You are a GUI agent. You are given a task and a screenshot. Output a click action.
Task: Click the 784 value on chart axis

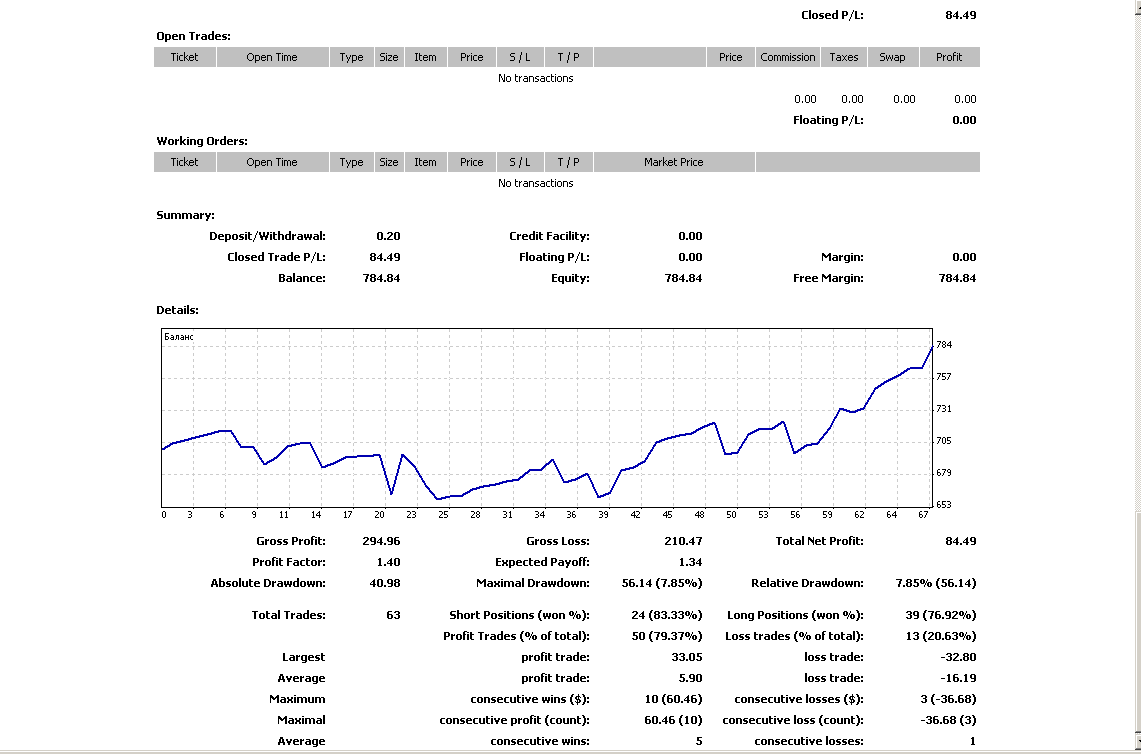(x=944, y=345)
